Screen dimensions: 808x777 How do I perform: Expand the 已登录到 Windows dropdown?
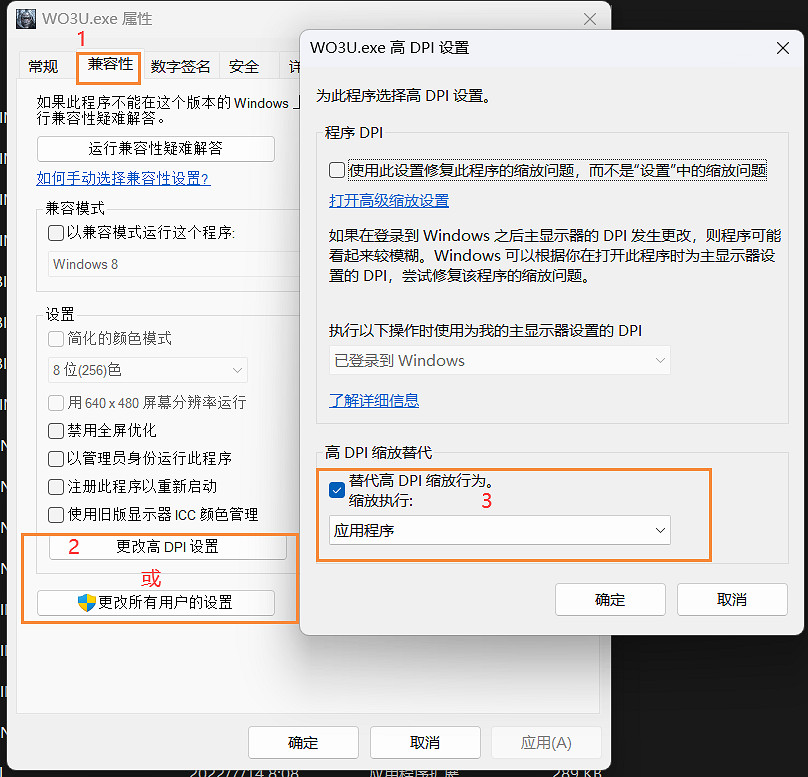point(498,359)
